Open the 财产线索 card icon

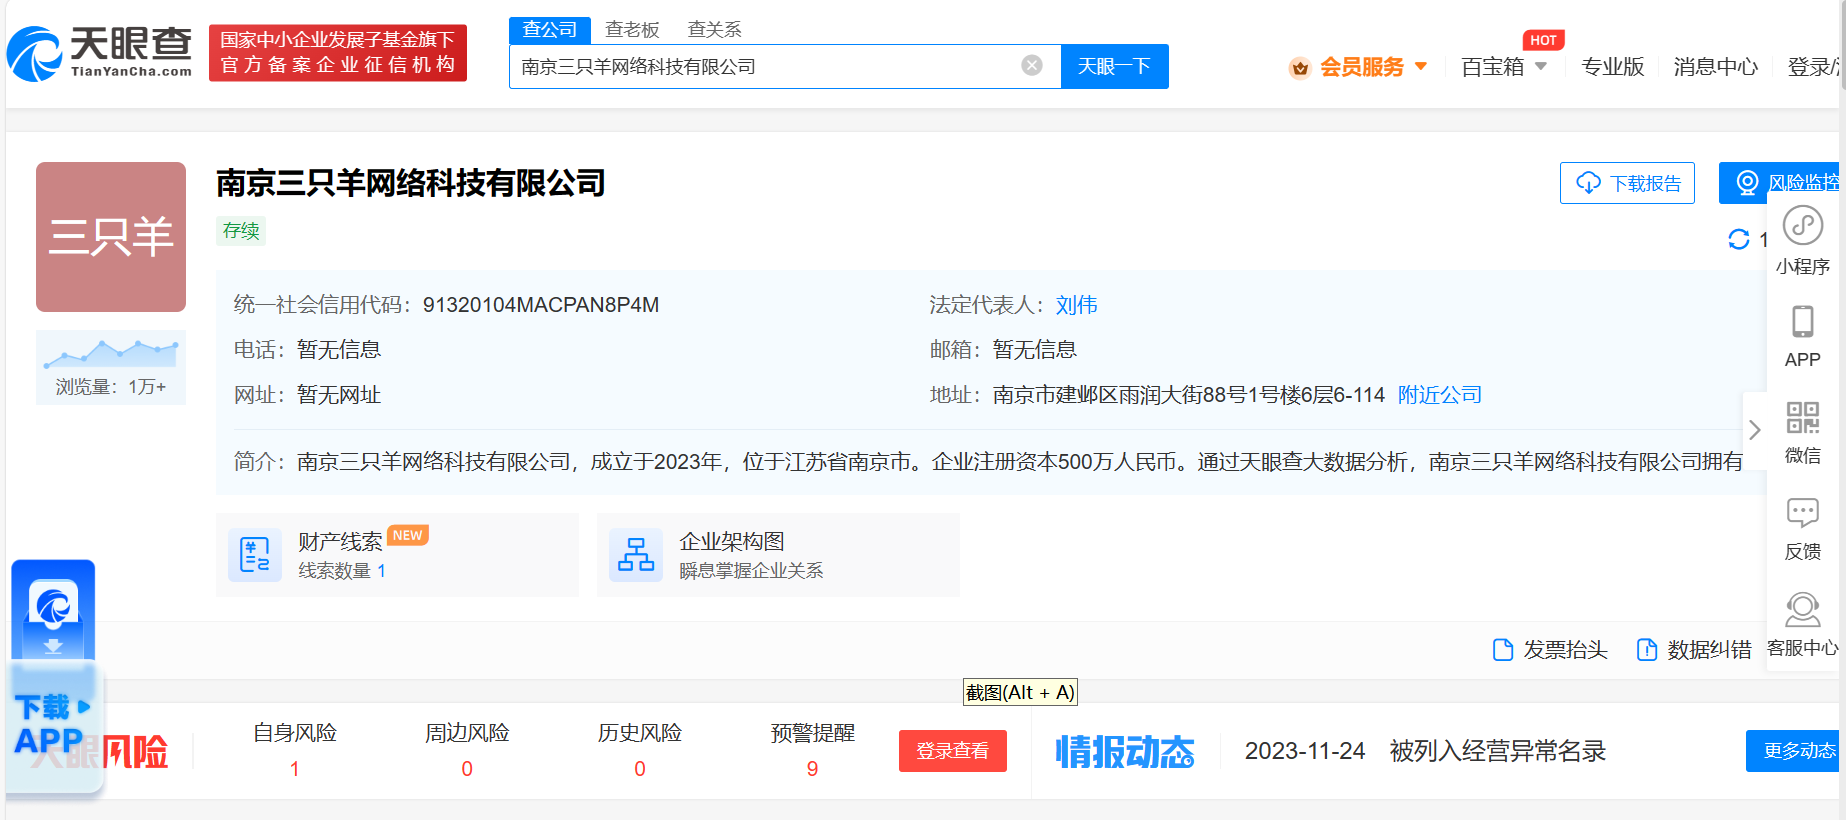point(255,555)
